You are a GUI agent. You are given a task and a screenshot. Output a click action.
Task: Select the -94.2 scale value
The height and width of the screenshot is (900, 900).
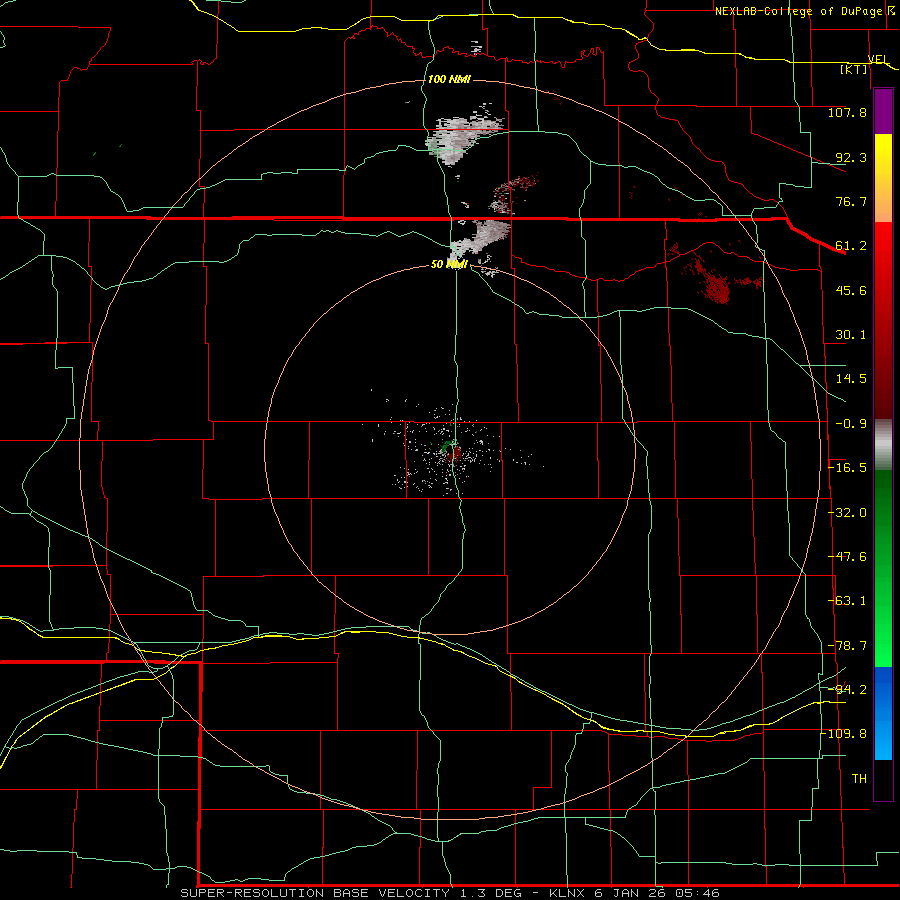847,689
